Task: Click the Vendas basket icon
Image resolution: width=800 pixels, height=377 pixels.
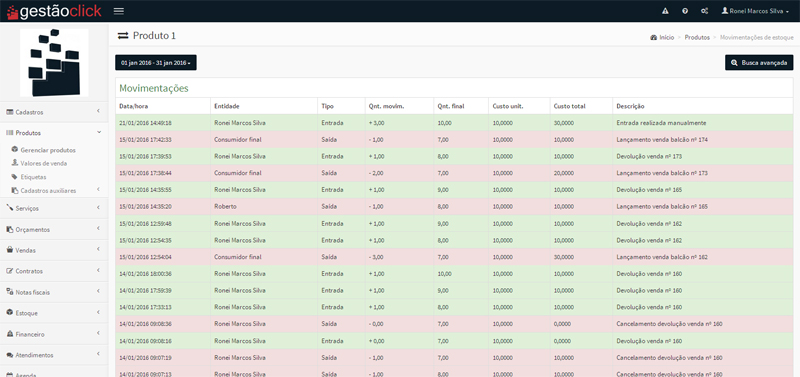Action: pos(10,250)
